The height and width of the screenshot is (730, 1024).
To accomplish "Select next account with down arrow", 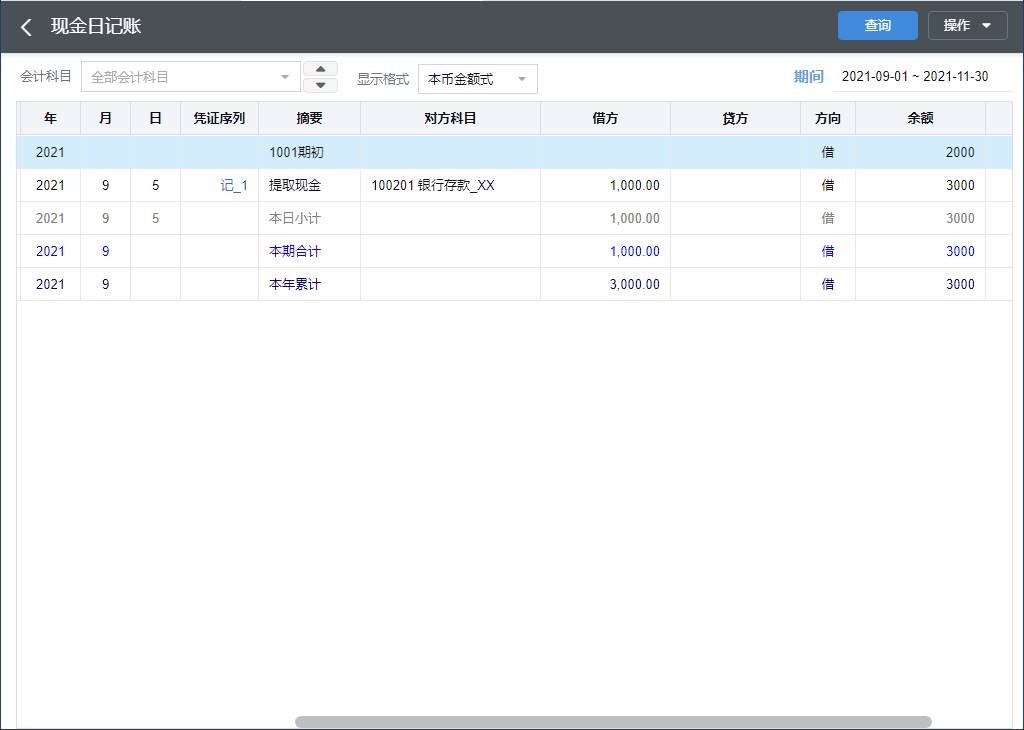I will tap(321, 85).
